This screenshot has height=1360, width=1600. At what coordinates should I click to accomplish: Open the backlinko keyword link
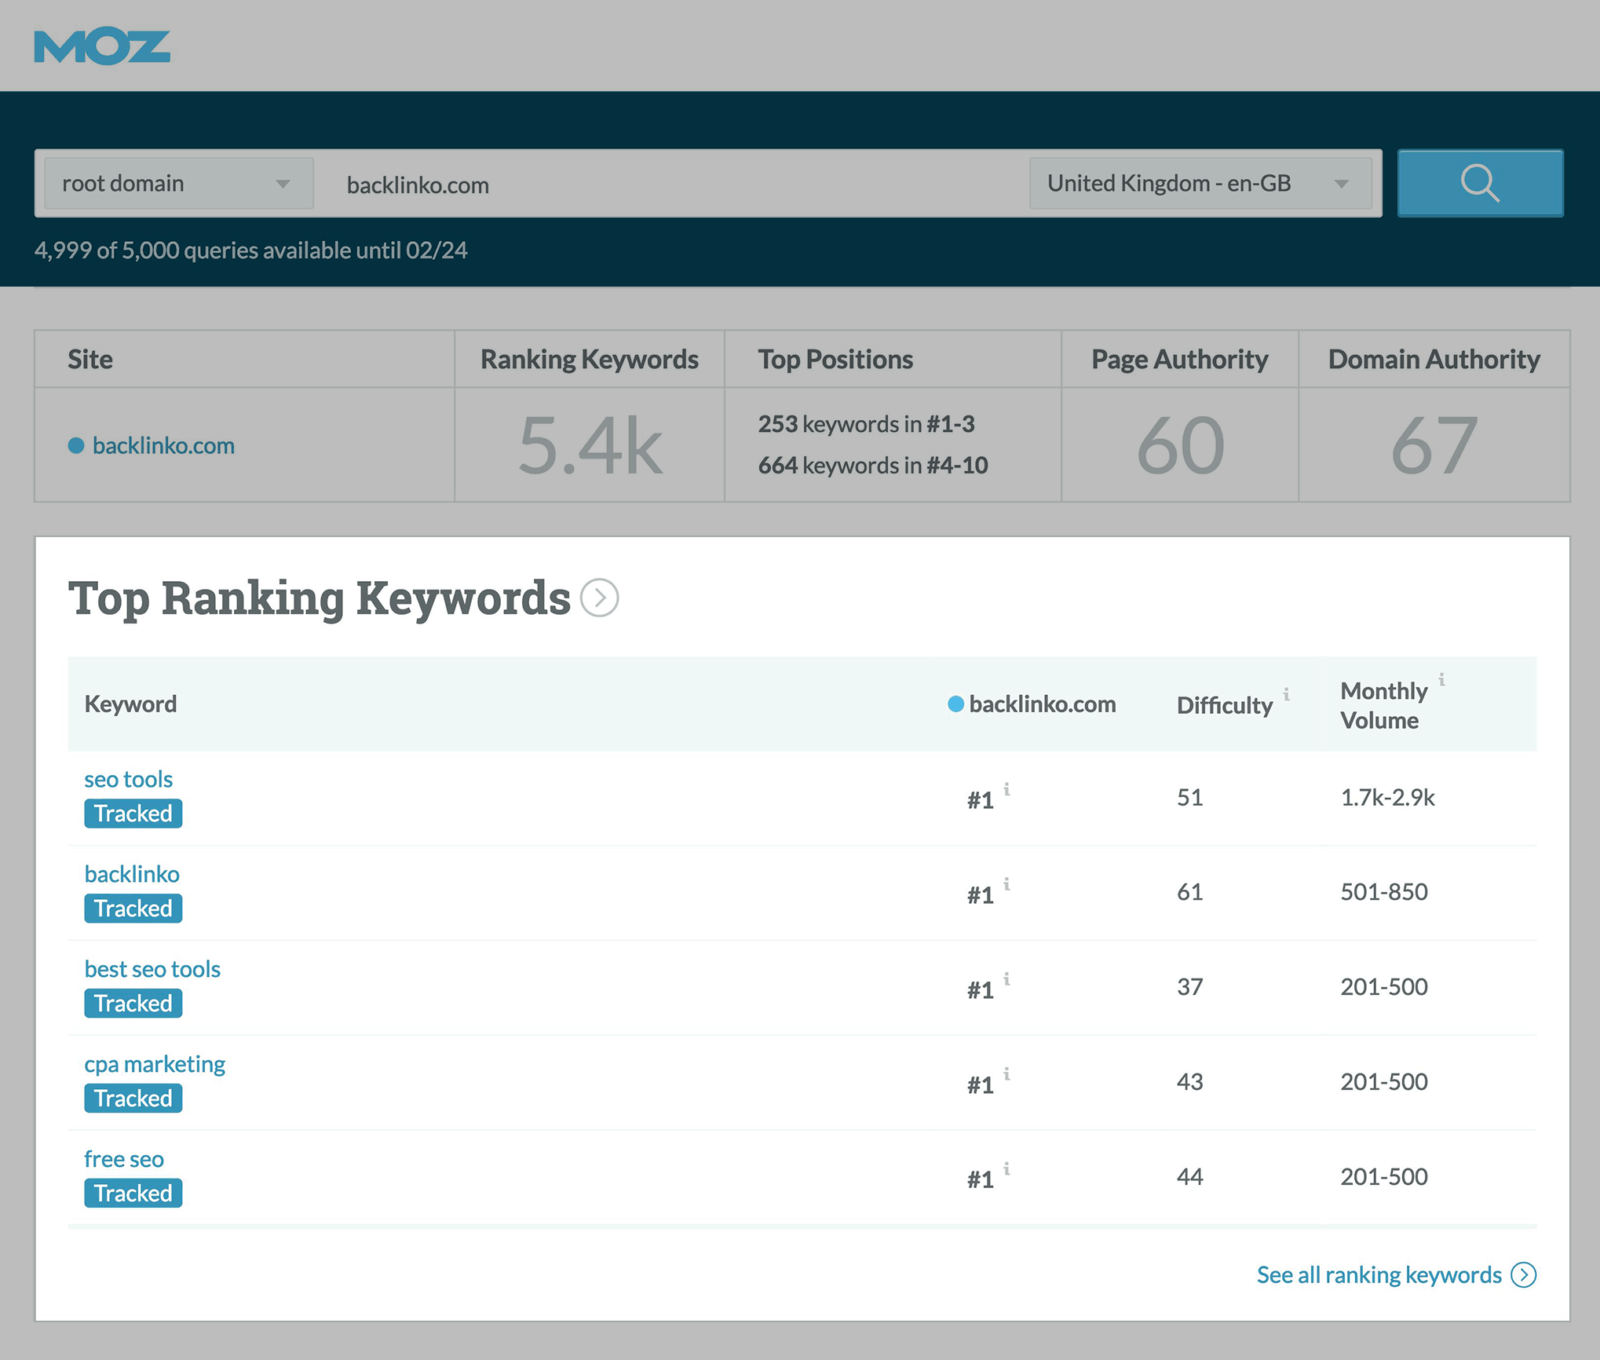[132, 874]
